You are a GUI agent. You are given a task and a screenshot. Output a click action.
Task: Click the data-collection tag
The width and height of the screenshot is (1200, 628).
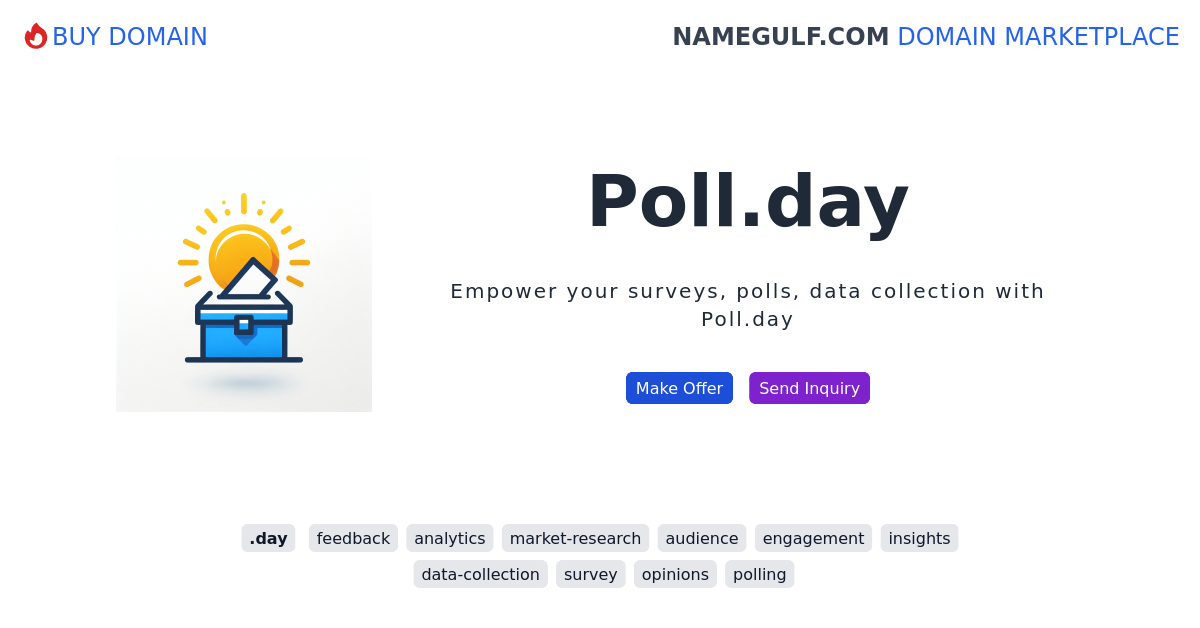coord(480,574)
